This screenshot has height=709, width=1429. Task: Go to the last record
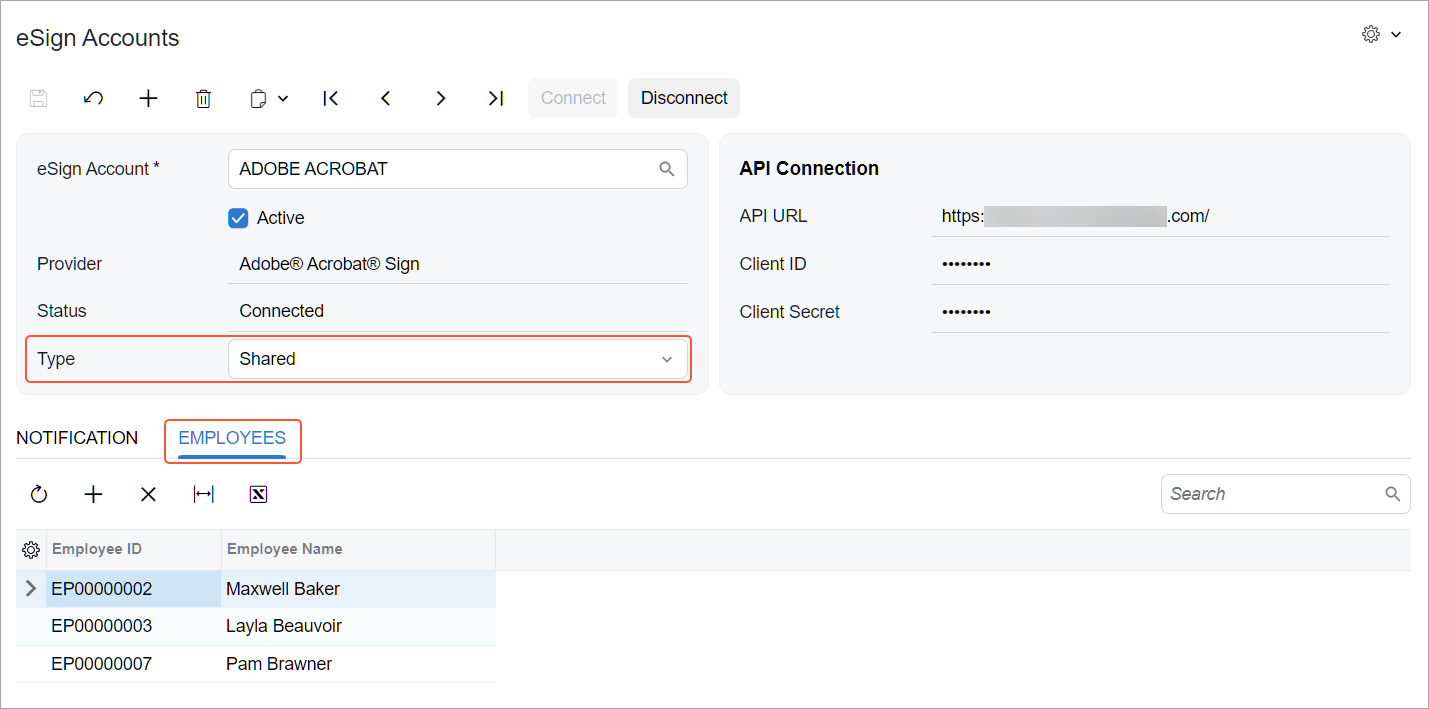coord(495,98)
